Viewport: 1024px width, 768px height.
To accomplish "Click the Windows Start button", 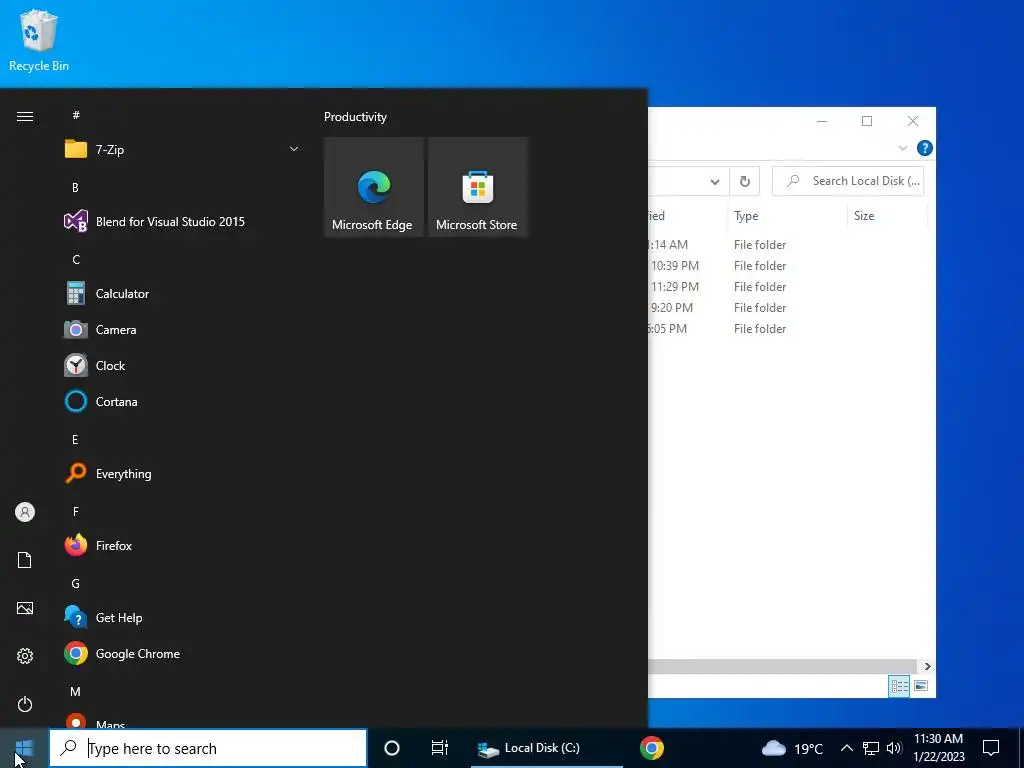I will [24, 748].
